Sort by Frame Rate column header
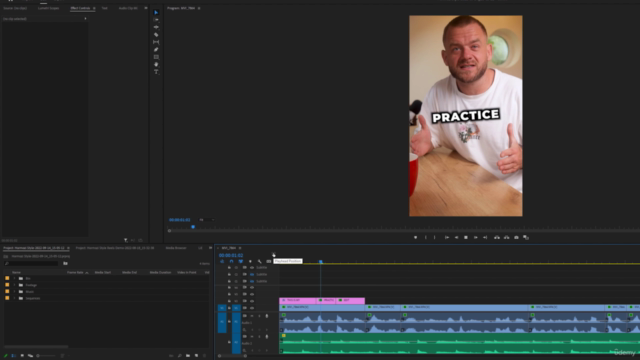 click(76, 272)
